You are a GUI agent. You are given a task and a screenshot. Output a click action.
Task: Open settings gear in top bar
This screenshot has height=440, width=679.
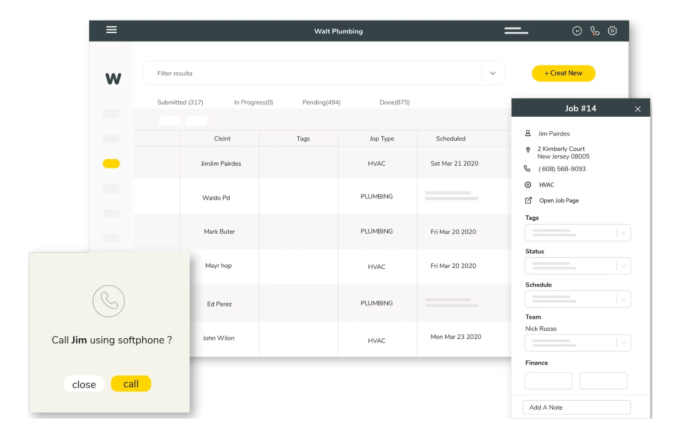point(612,31)
